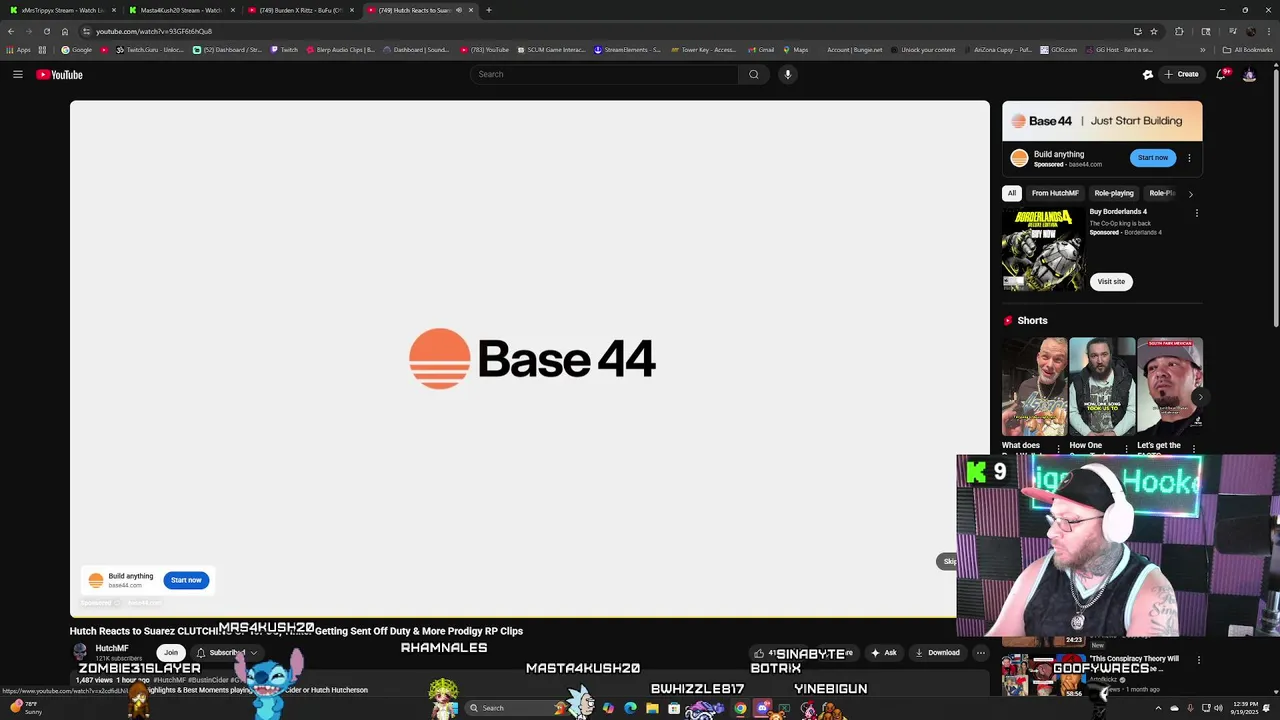Select the All filter chip
This screenshot has height=720, width=1280.
point(1012,193)
